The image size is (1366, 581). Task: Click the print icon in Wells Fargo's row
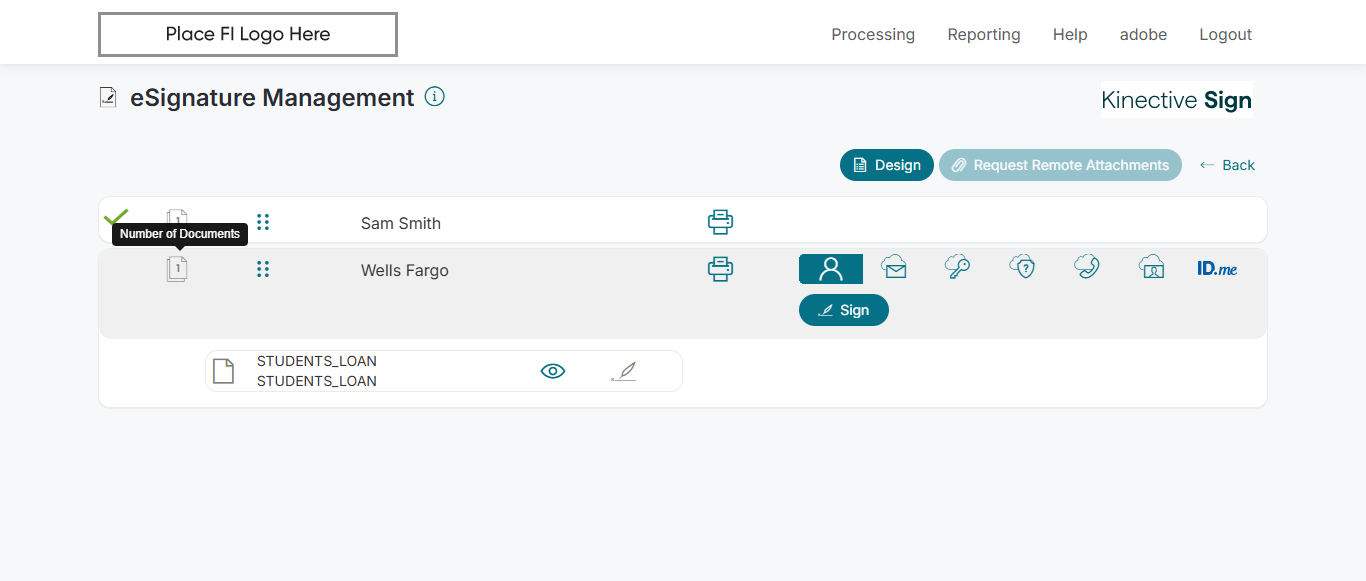tap(720, 269)
